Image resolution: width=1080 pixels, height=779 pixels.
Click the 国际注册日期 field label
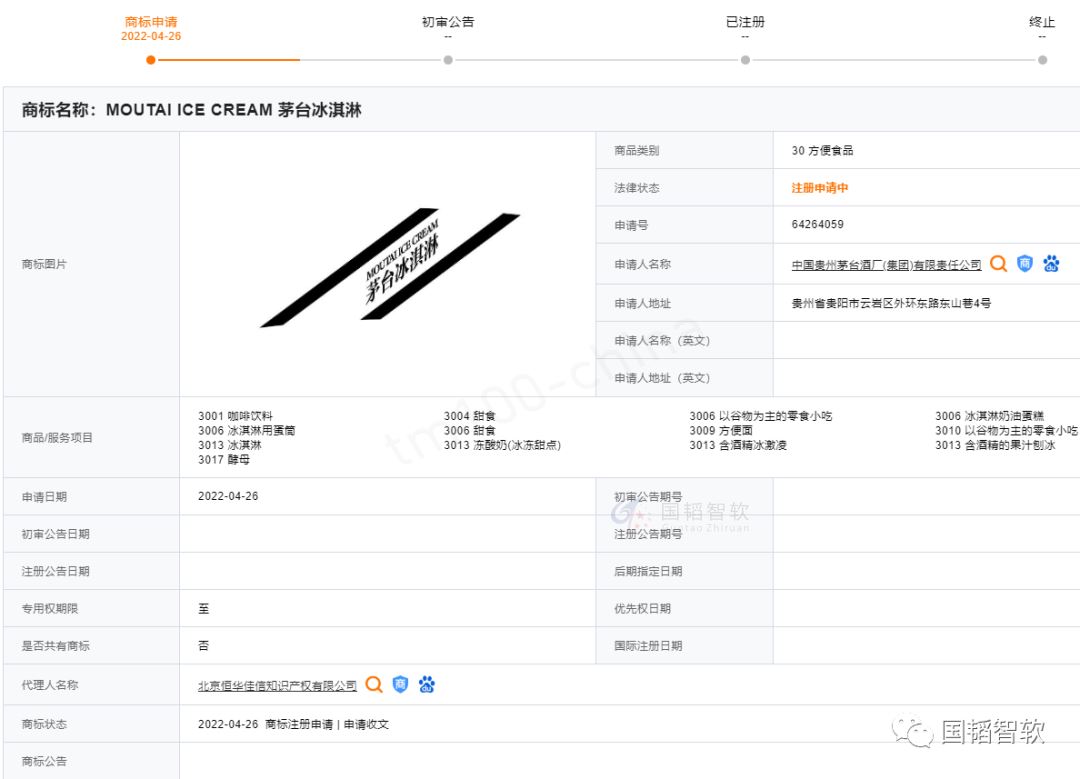coord(648,645)
